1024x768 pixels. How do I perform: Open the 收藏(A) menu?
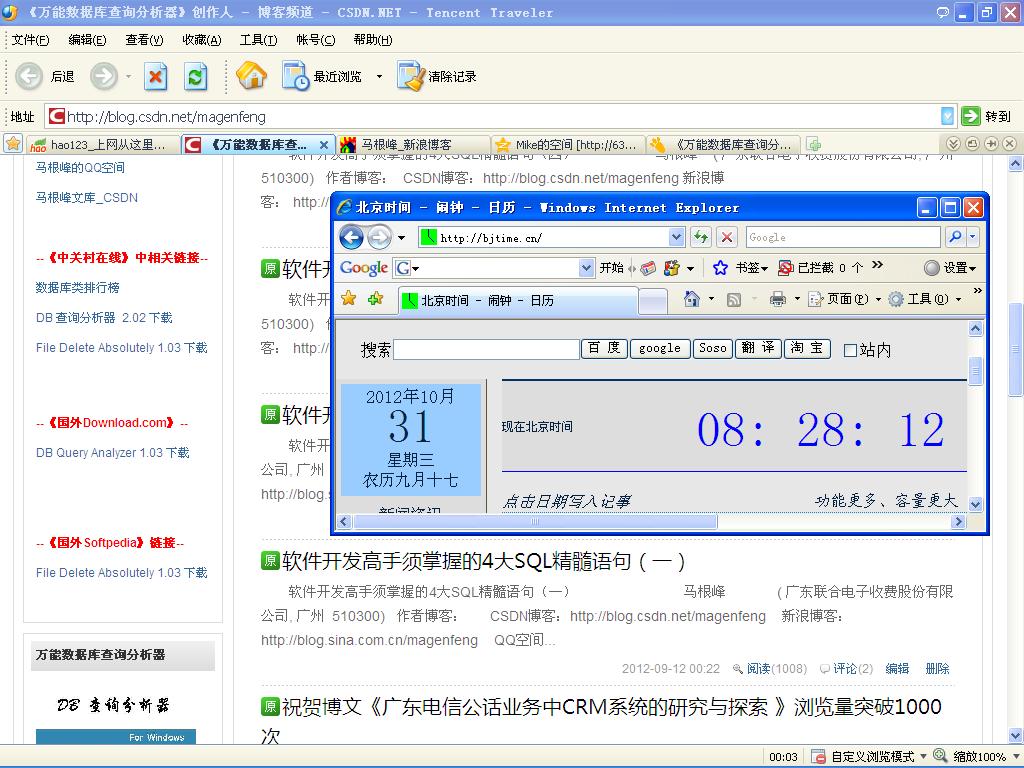click(x=201, y=40)
